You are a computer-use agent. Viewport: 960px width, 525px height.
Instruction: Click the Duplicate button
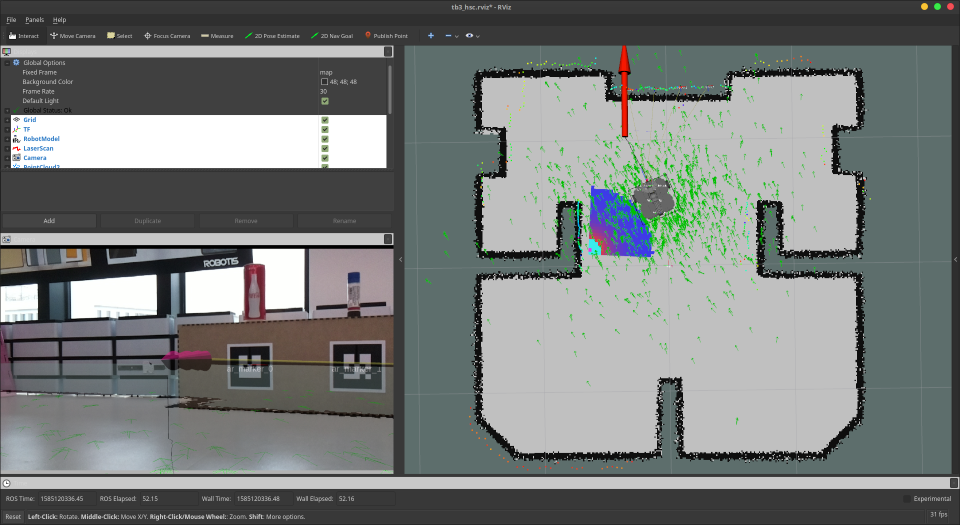[x=148, y=221]
